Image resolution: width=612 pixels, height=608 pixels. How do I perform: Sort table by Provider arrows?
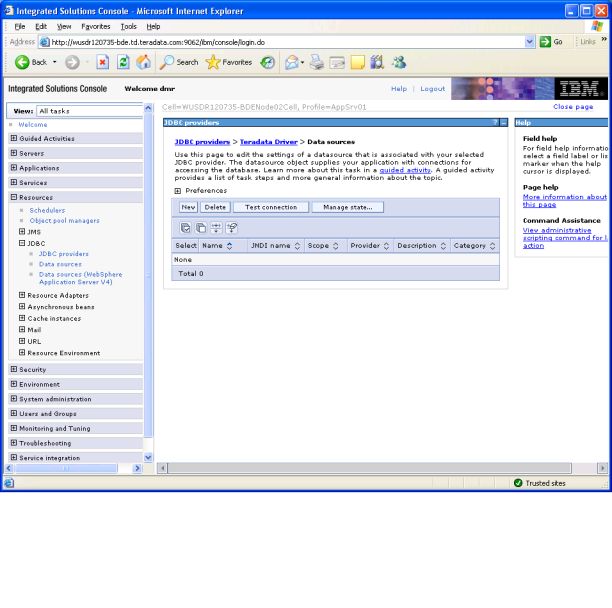tap(386, 246)
